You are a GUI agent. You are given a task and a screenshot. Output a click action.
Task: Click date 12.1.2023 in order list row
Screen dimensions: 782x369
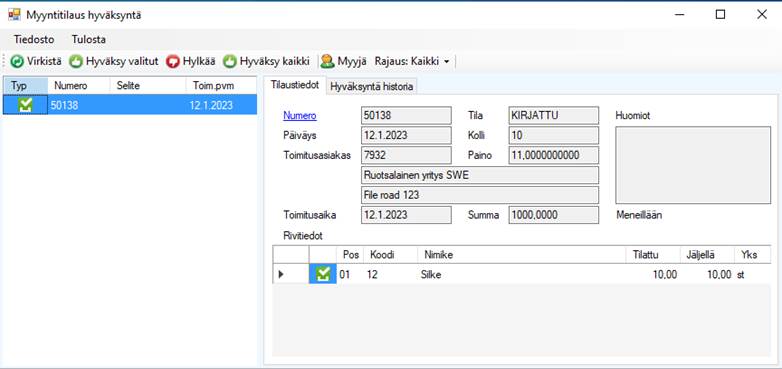[221, 105]
